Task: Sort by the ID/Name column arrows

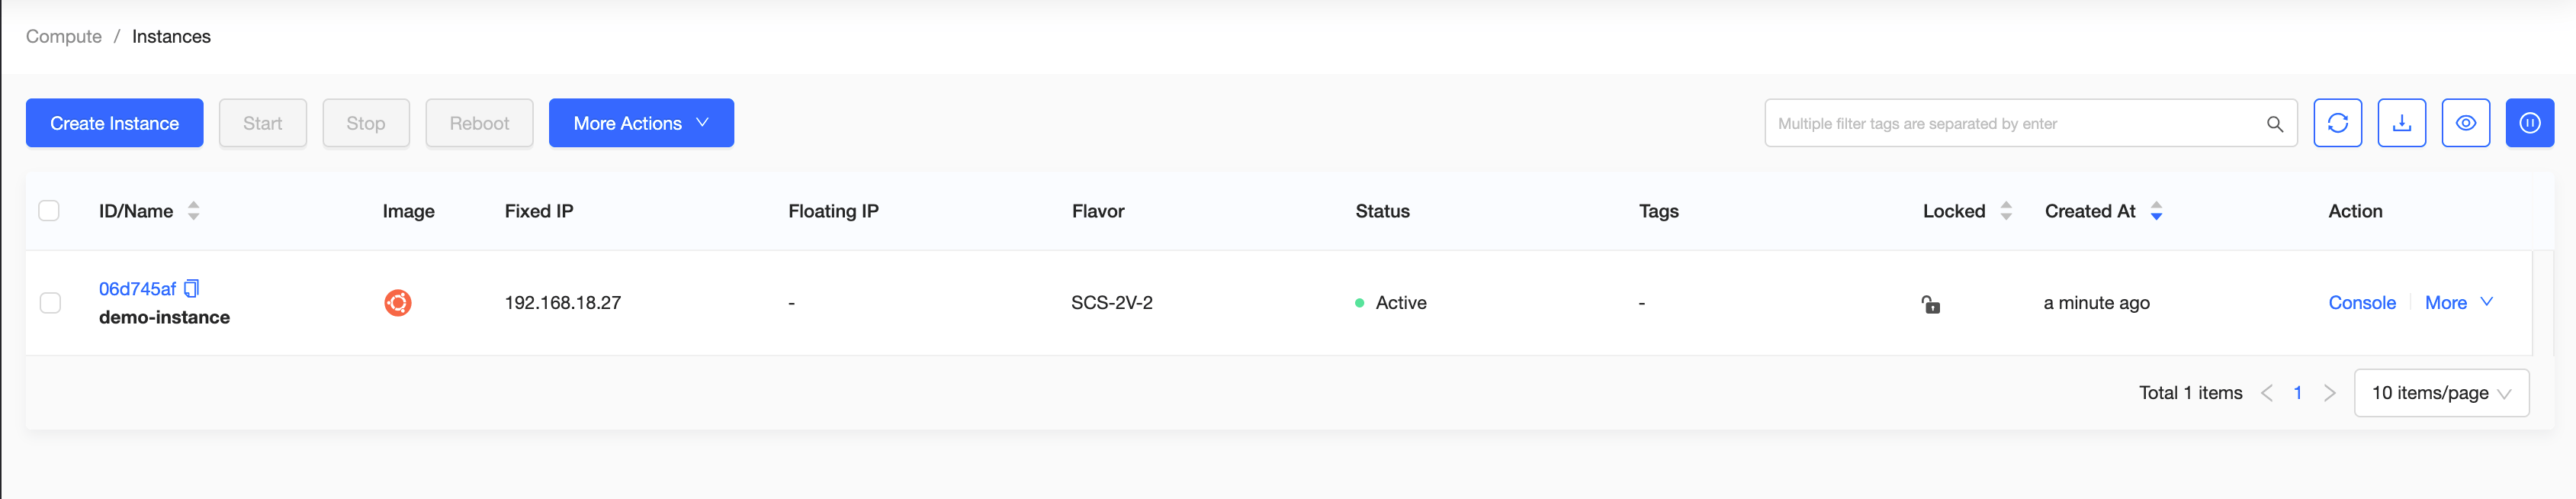Action: click(194, 211)
